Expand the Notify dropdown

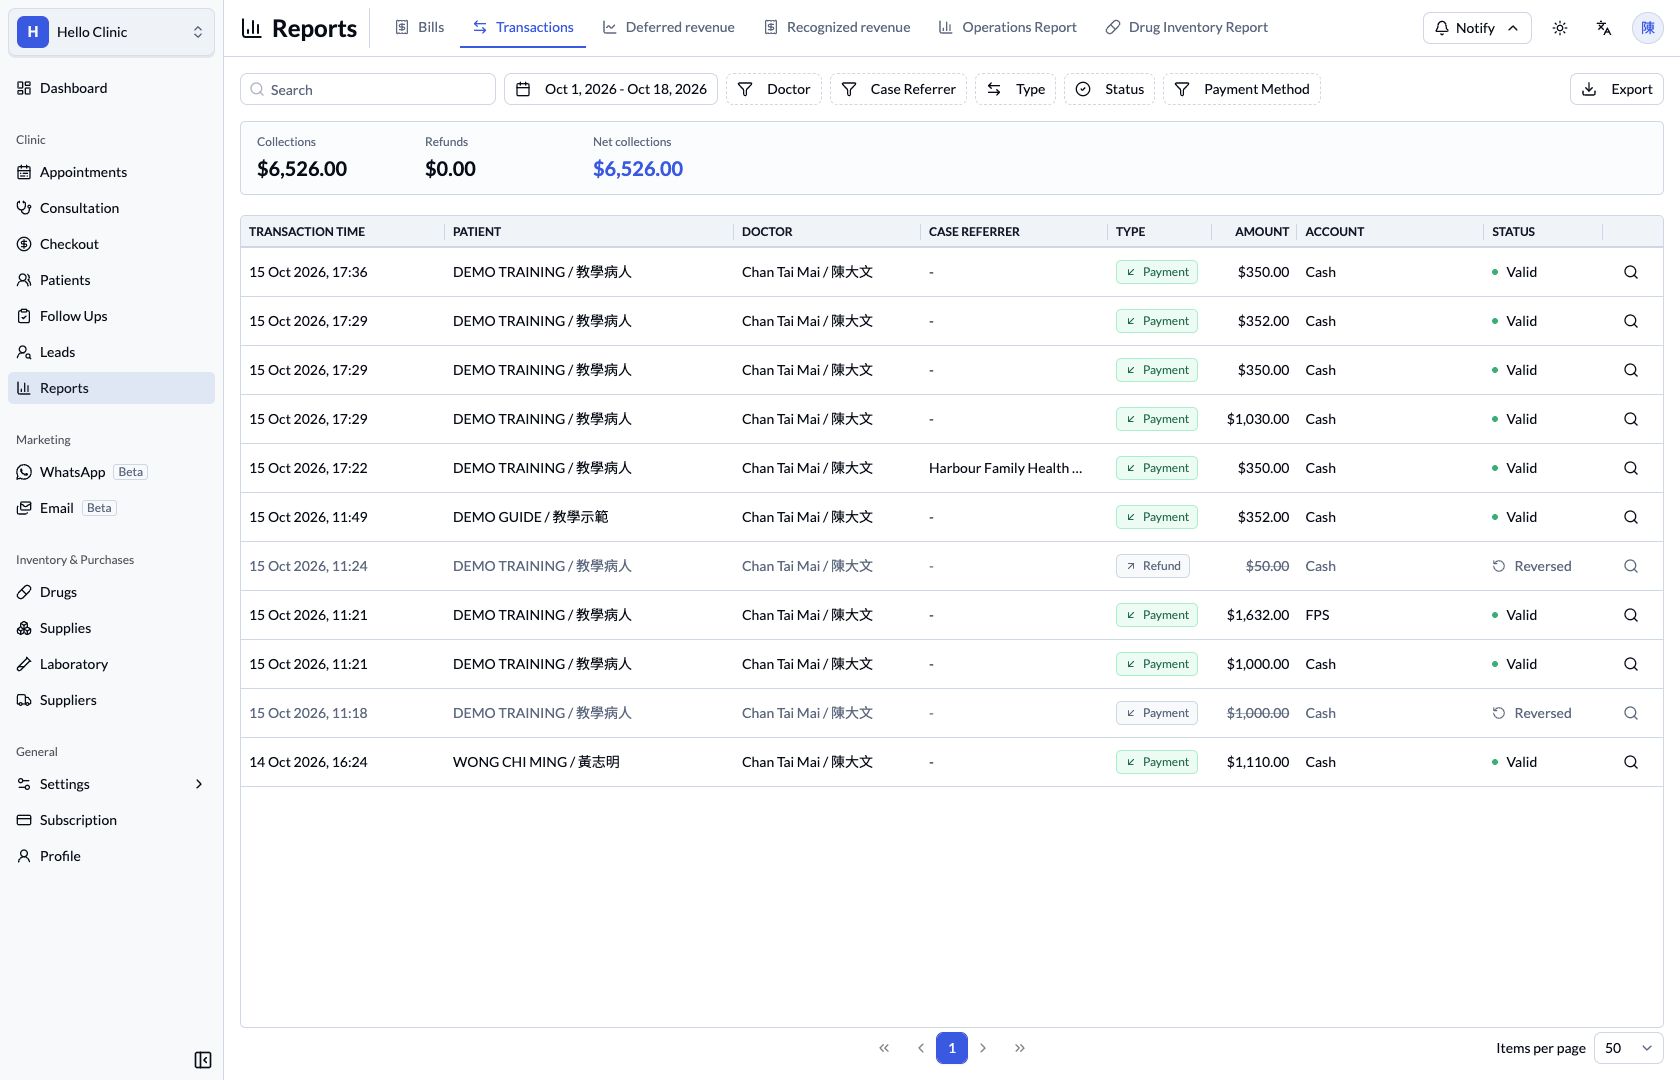tap(1477, 28)
